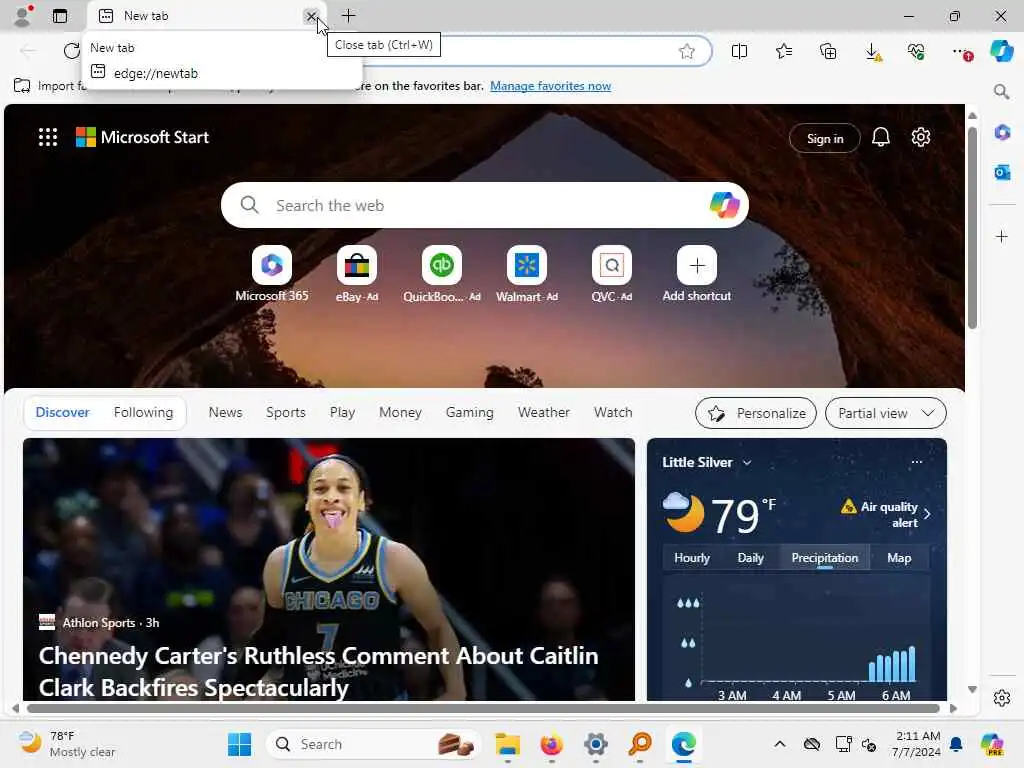Add this page to favorites star

(686, 51)
